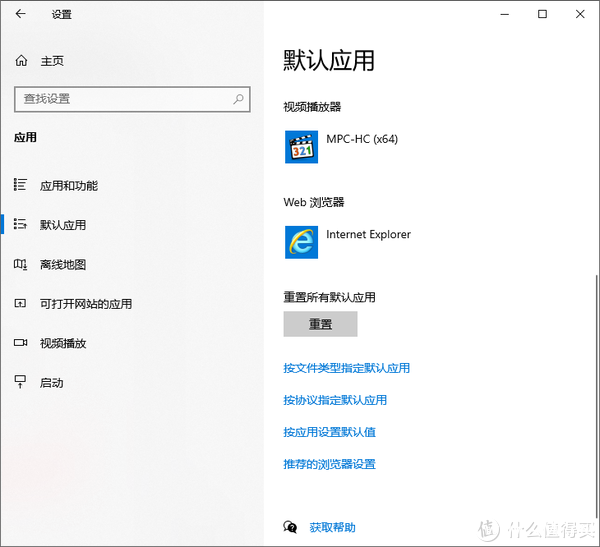The height and width of the screenshot is (547, 600).
Task: Close the 设置 window
Action: (580, 14)
